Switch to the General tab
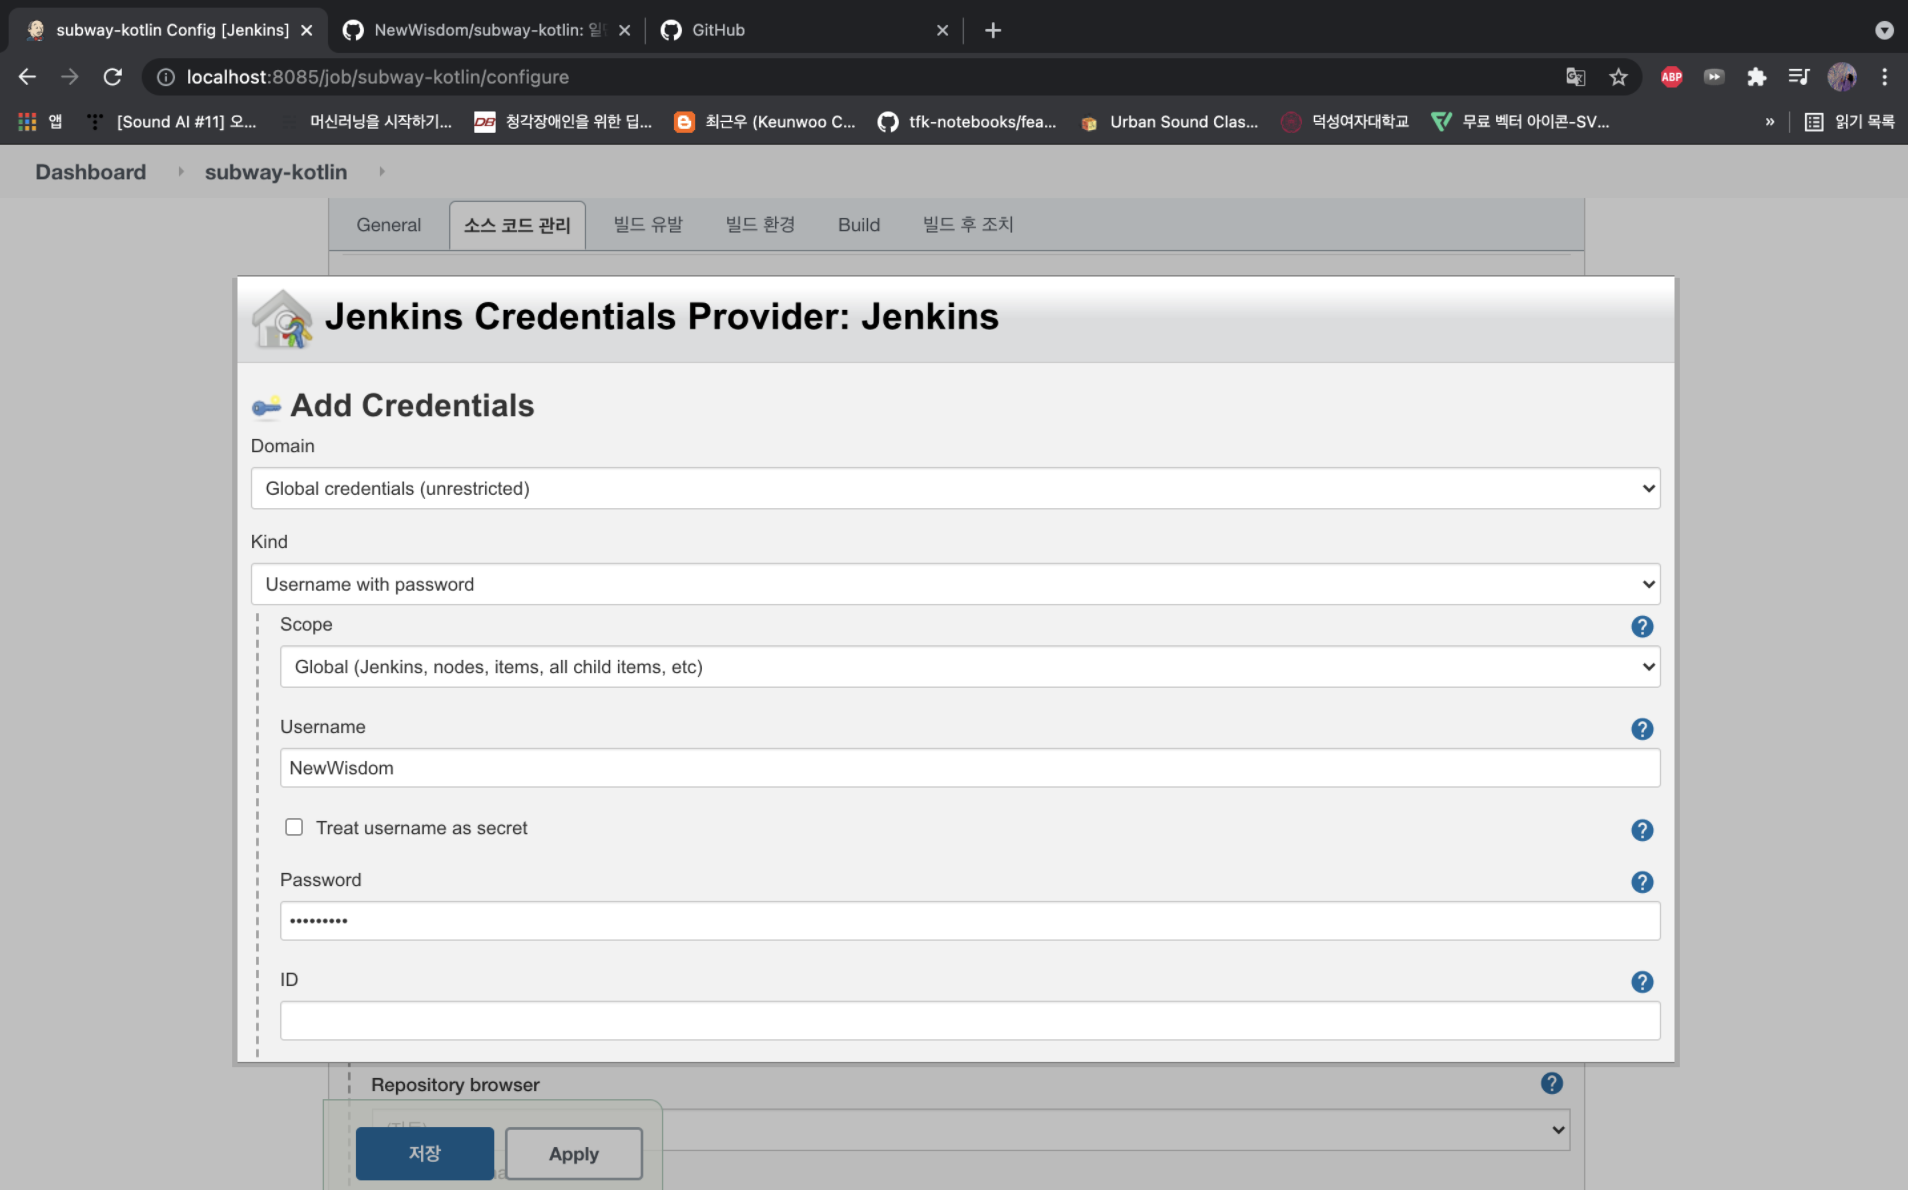The height and width of the screenshot is (1190, 1908). point(389,225)
